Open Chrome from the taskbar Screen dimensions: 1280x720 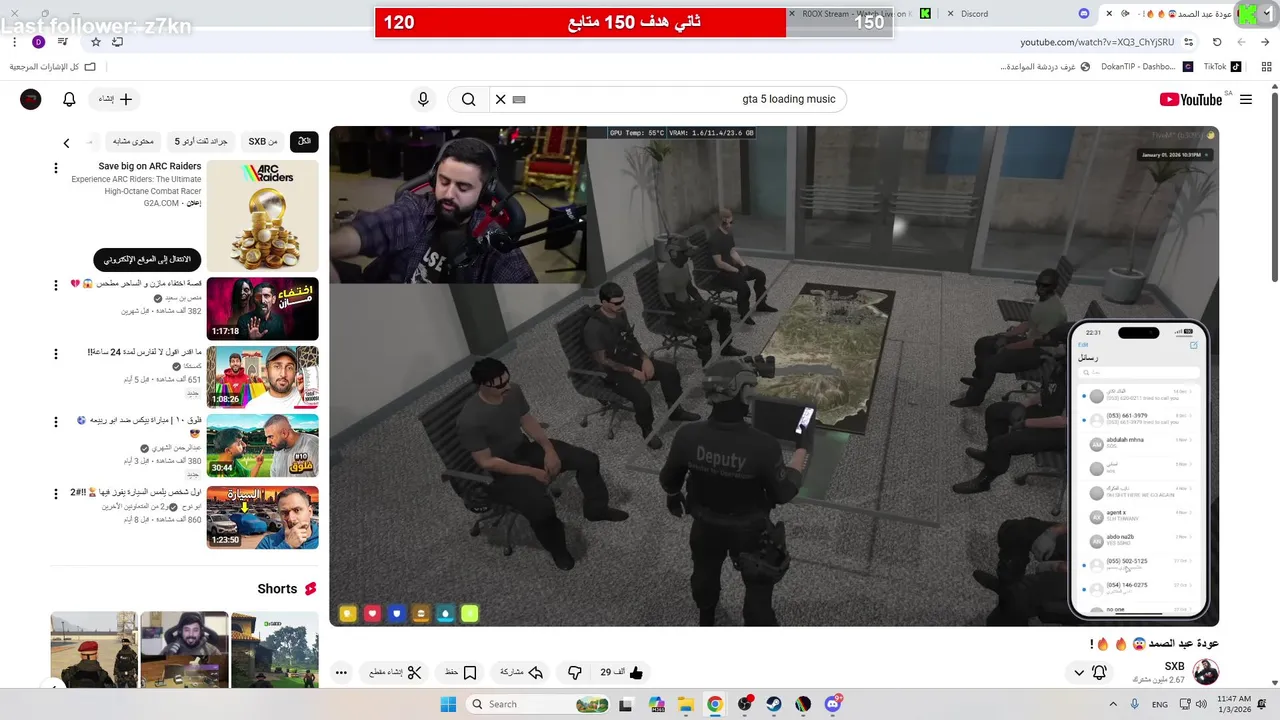pyautogui.click(x=715, y=704)
